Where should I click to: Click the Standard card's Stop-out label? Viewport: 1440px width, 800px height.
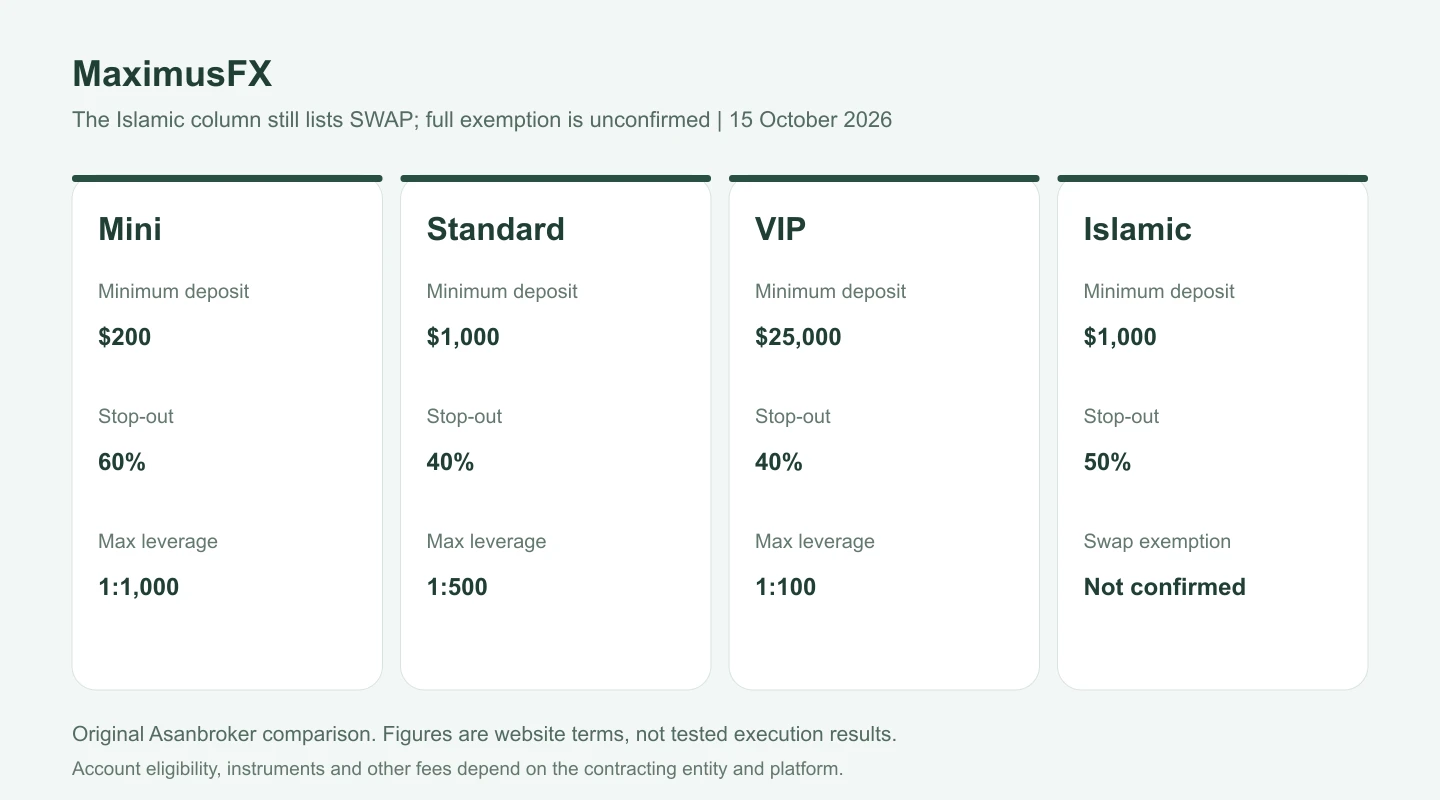[464, 417]
